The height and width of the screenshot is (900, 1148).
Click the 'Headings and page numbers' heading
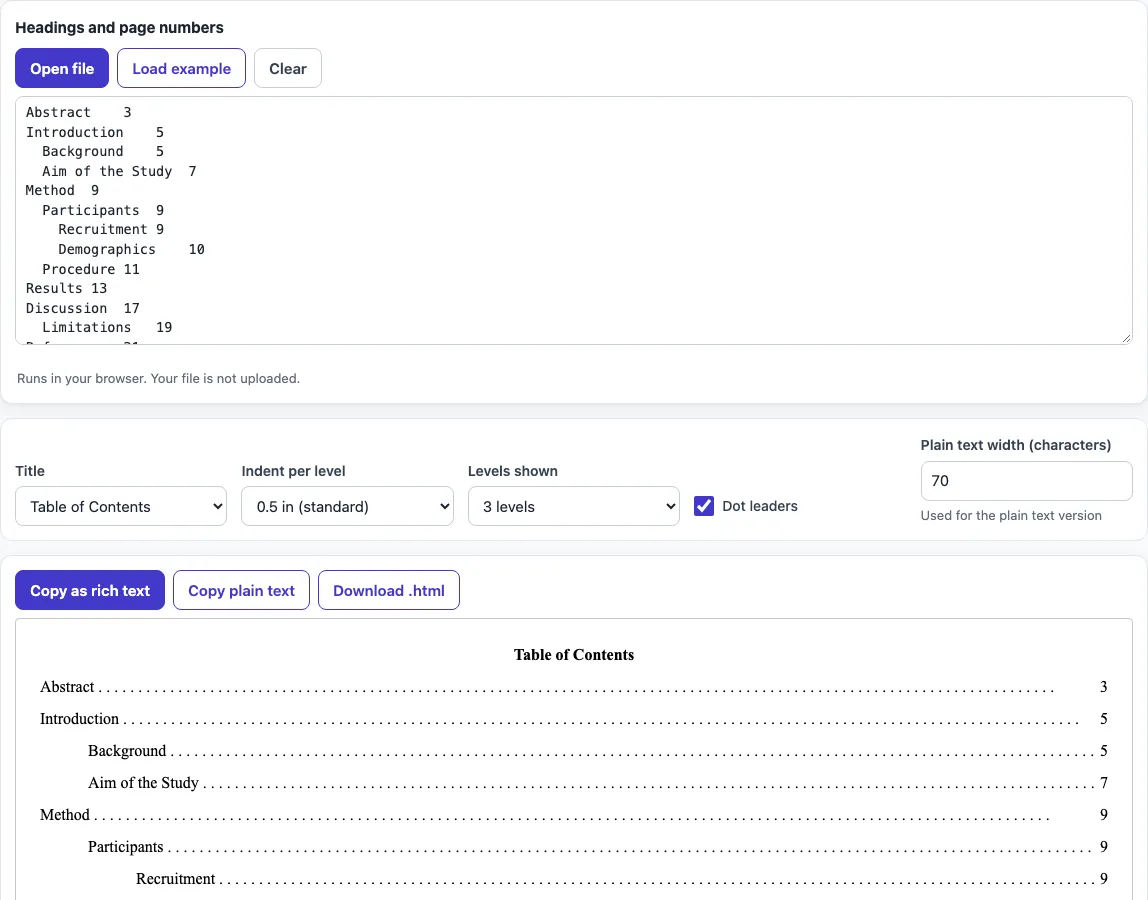click(x=119, y=28)
